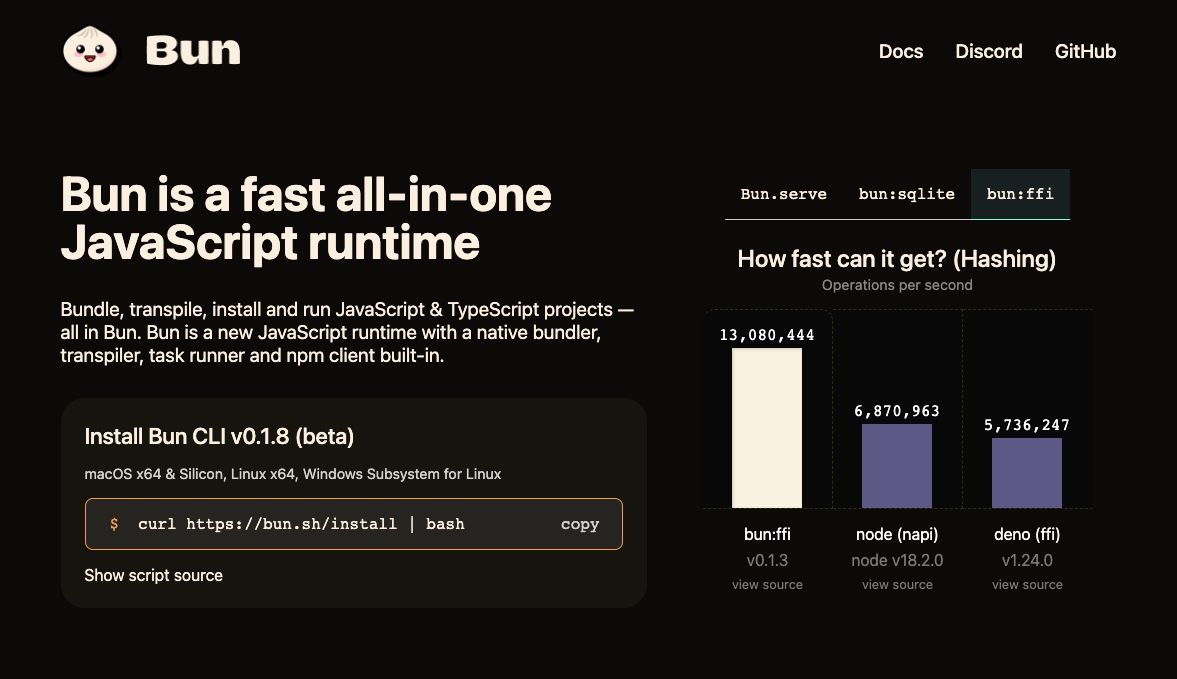Click the v0.1.3 version label

point(767,560)
